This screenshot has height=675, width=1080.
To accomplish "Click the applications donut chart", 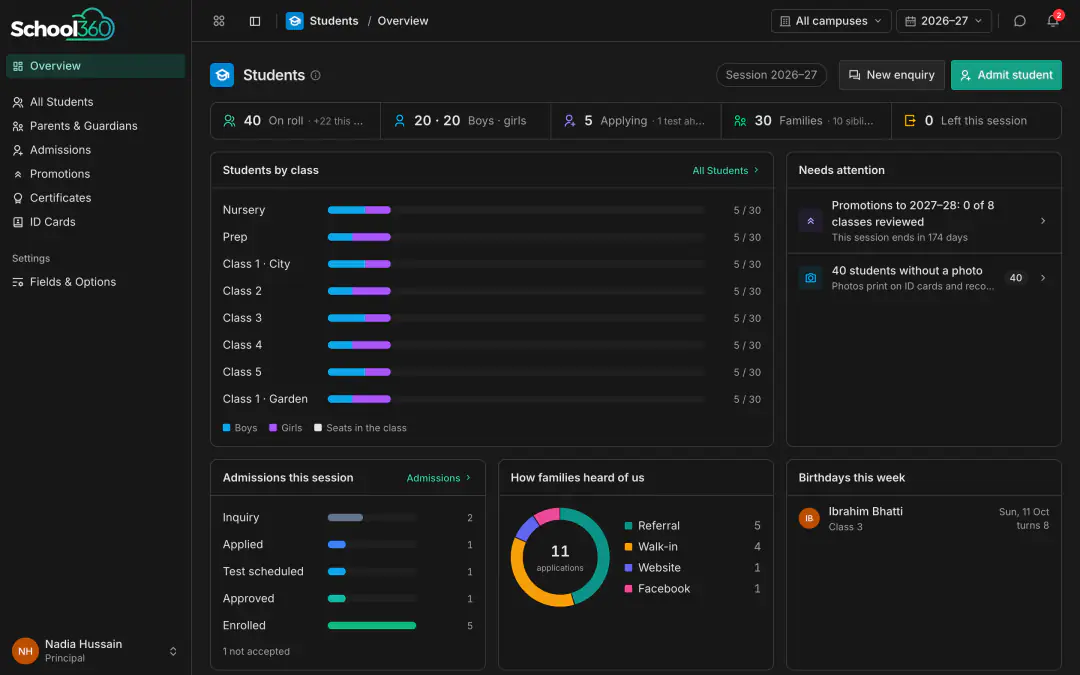I will tap(560, 557).
